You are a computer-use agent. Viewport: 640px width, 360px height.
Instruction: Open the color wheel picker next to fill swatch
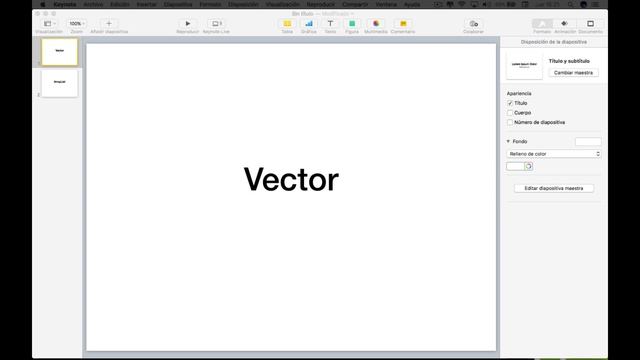[x=529, y=166]
